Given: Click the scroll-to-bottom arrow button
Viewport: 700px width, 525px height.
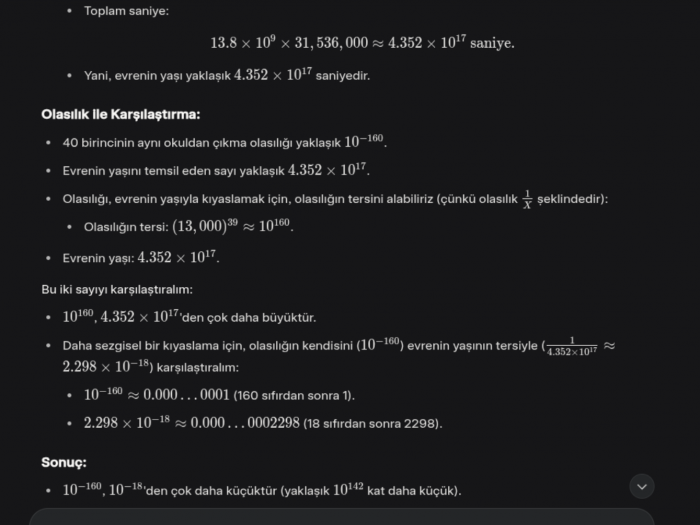Looking at the screenshot, I should (x=642, y=486).
